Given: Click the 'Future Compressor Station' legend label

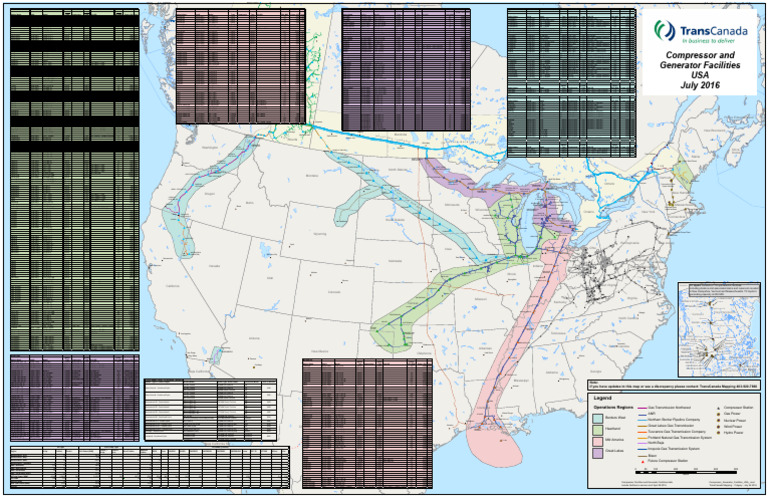Looking at the screenshot, I should coord(668,461).
